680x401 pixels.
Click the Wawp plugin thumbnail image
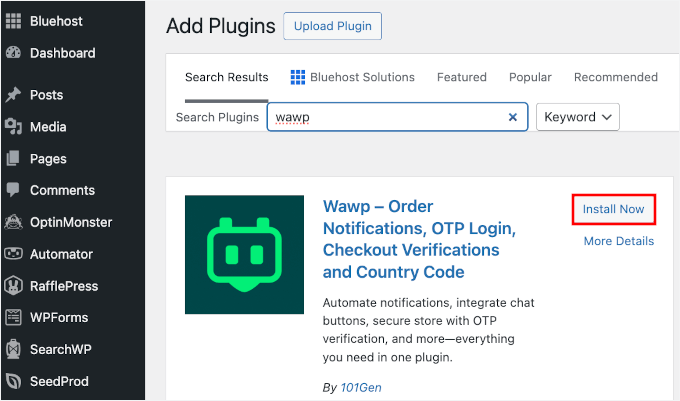point(244,254)
